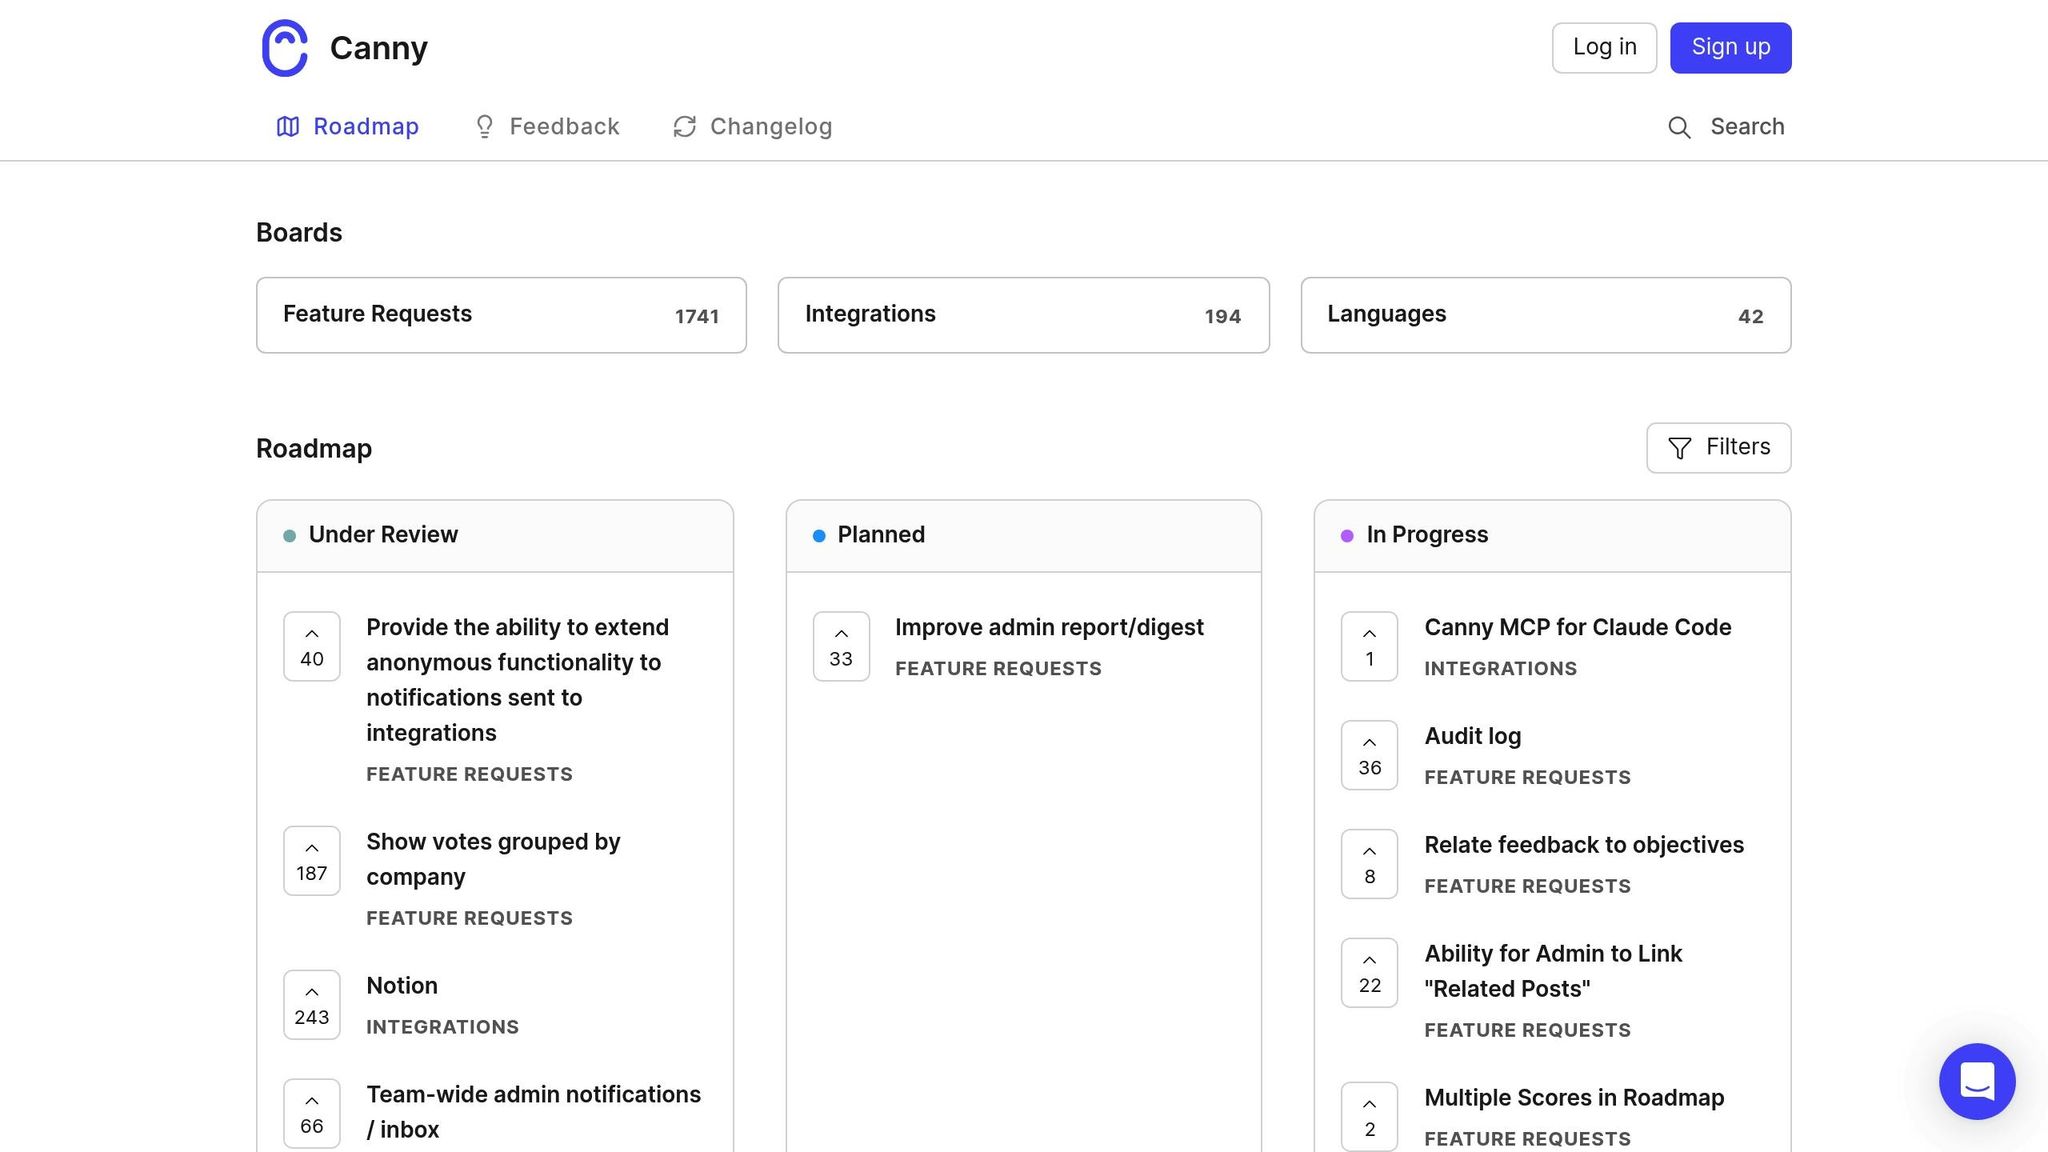The image size is (2048, 1152).
Task: Upvote Multiple Scores in Roadmap post
Action: pyautogui.click(x=1369, y=1116)
